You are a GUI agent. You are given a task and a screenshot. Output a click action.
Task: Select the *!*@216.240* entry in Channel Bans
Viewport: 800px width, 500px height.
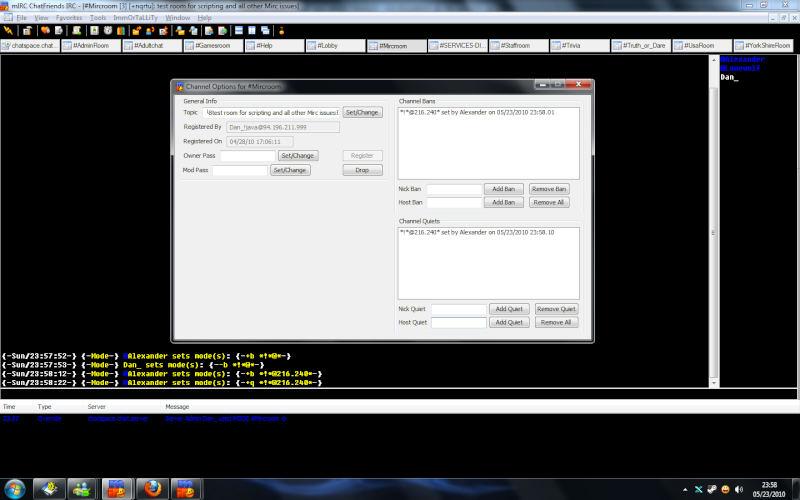[477, 112]
